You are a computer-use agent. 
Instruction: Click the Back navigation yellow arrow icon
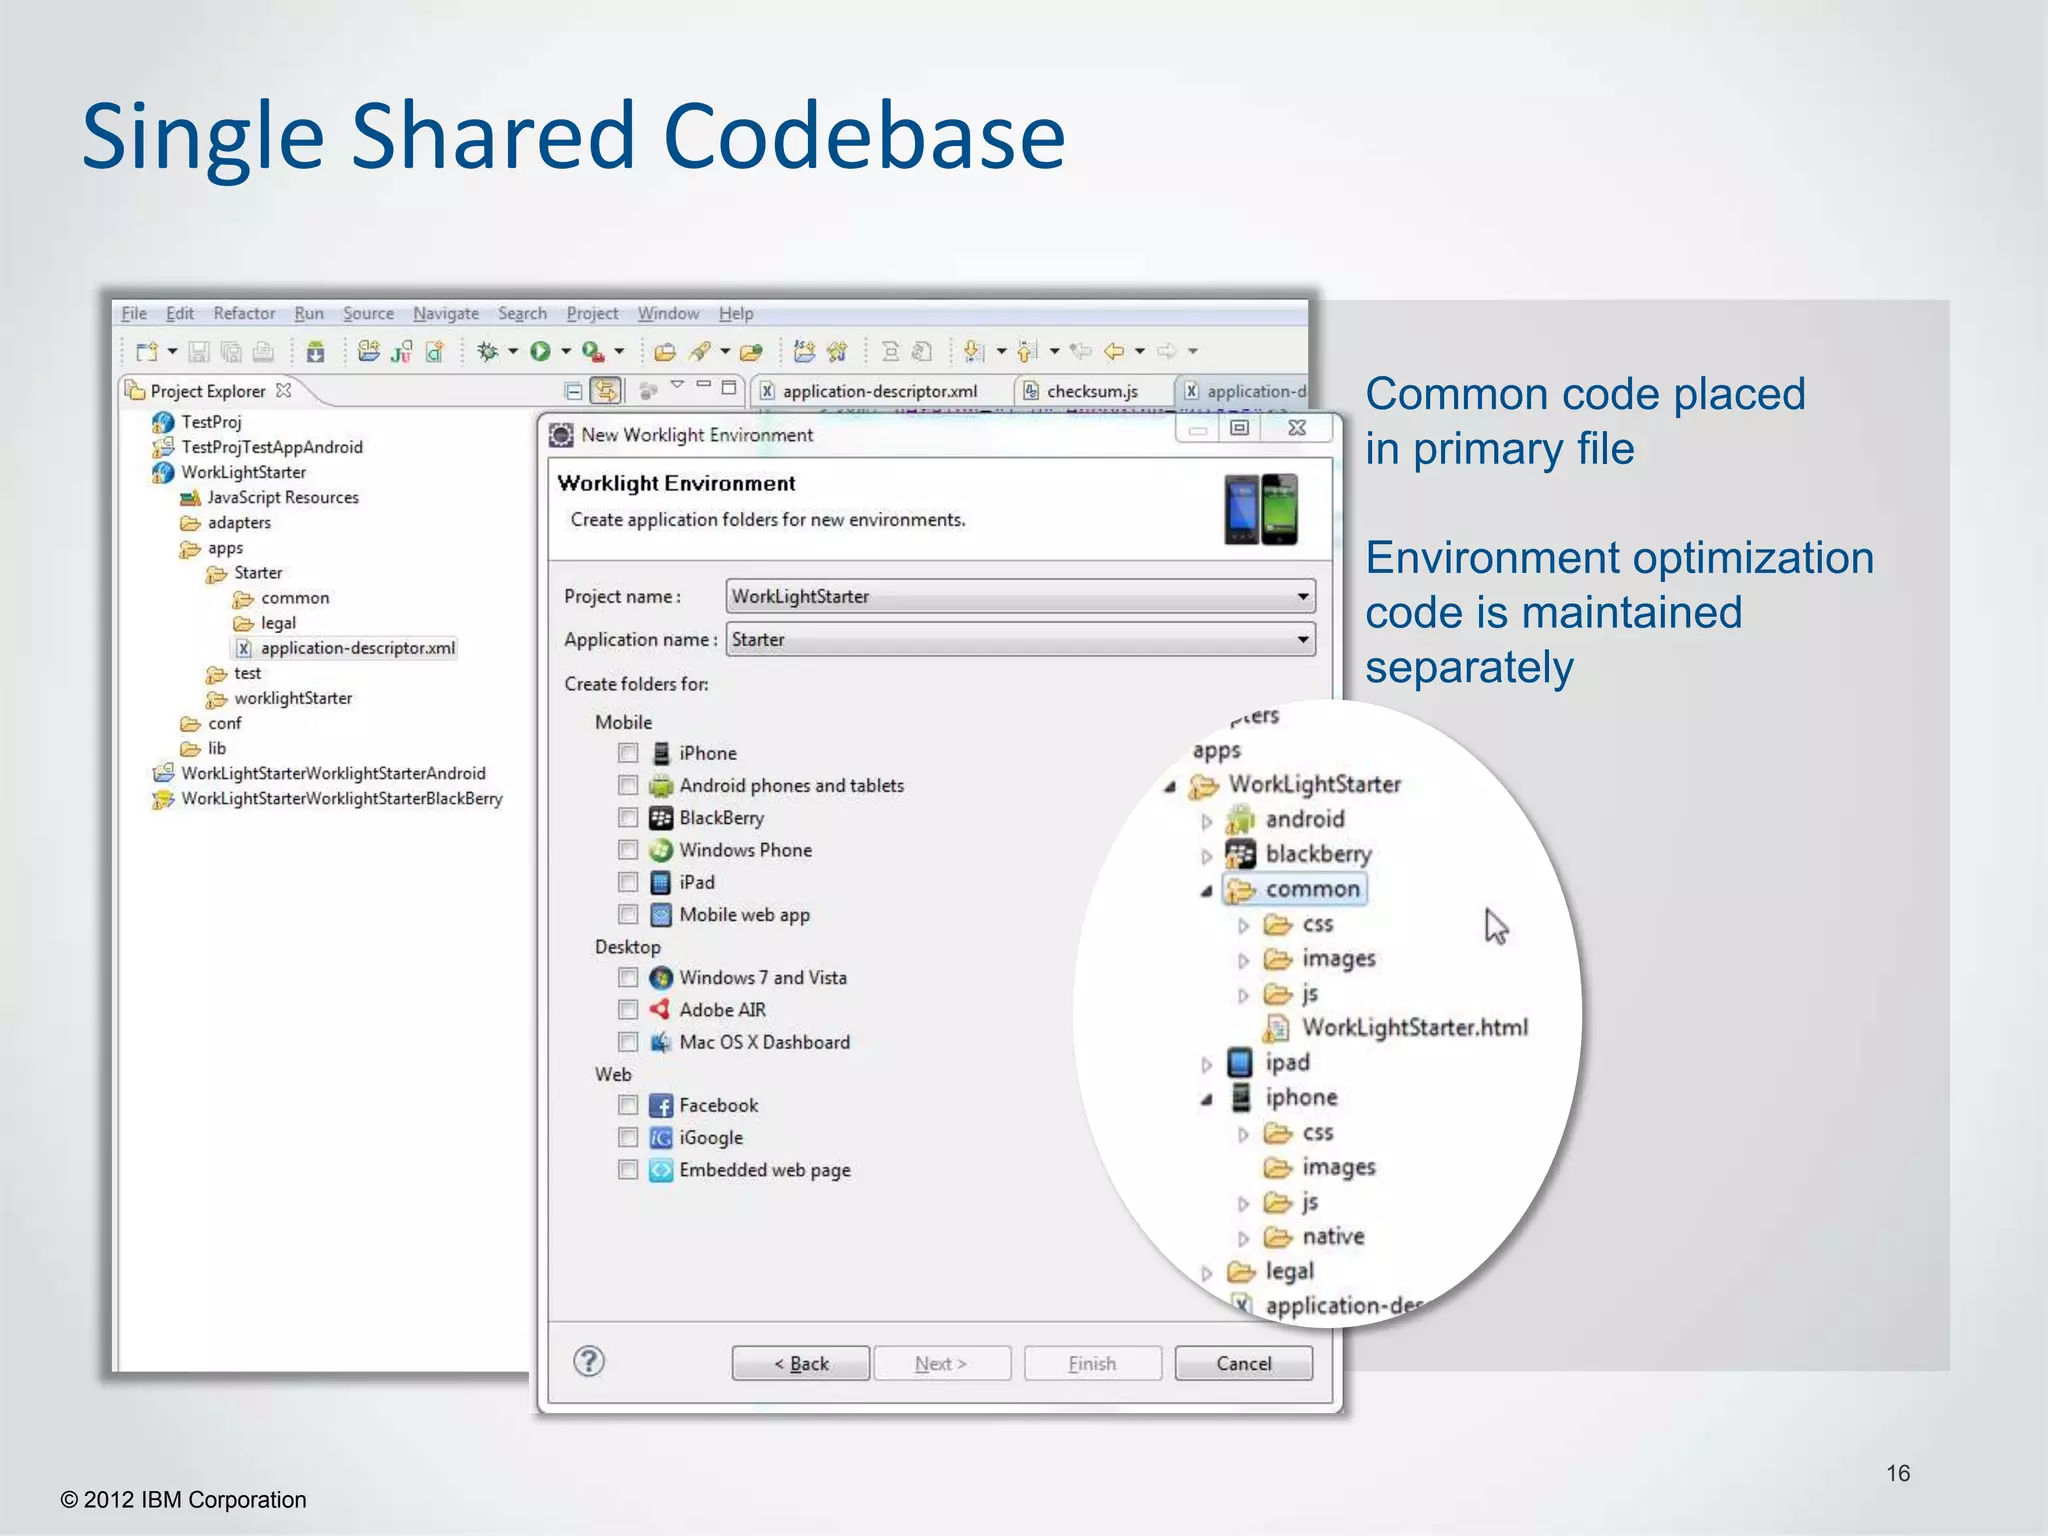[1114, 352]
